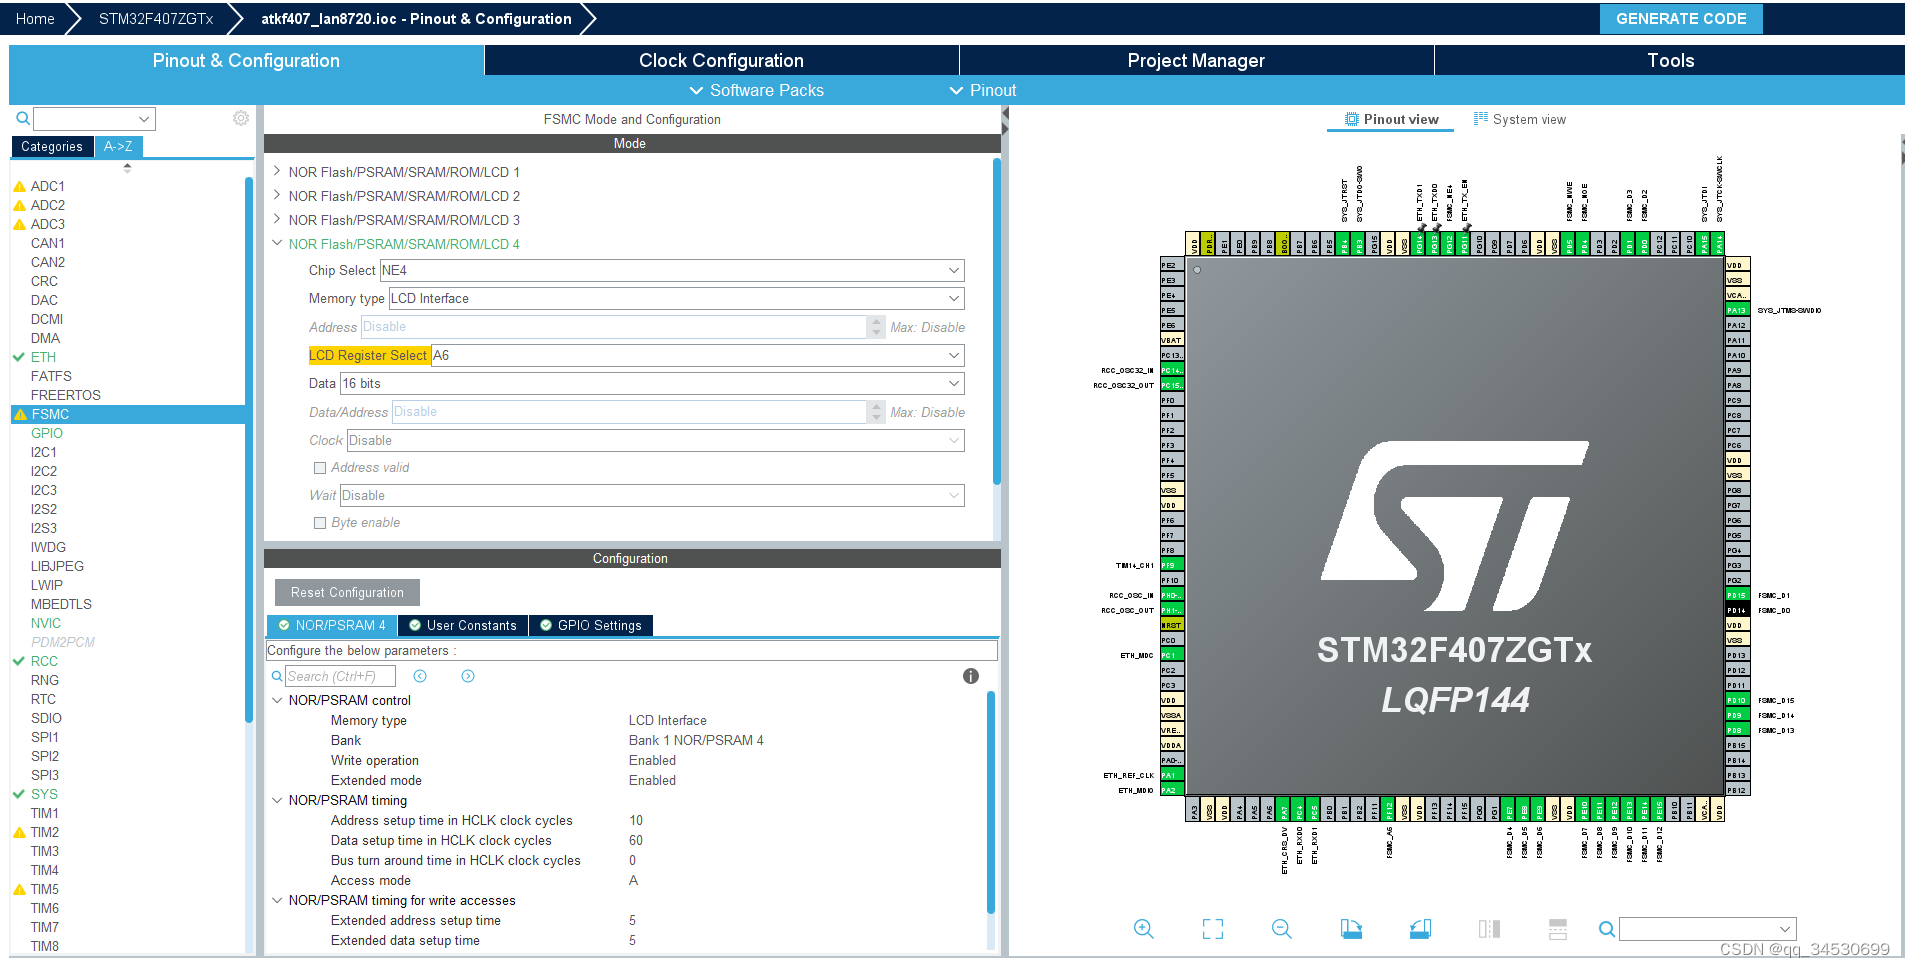Click the Search (Ctrl+F) parameter field
Viewport: 1905px width, 967px height.
(x=340, y=676)
